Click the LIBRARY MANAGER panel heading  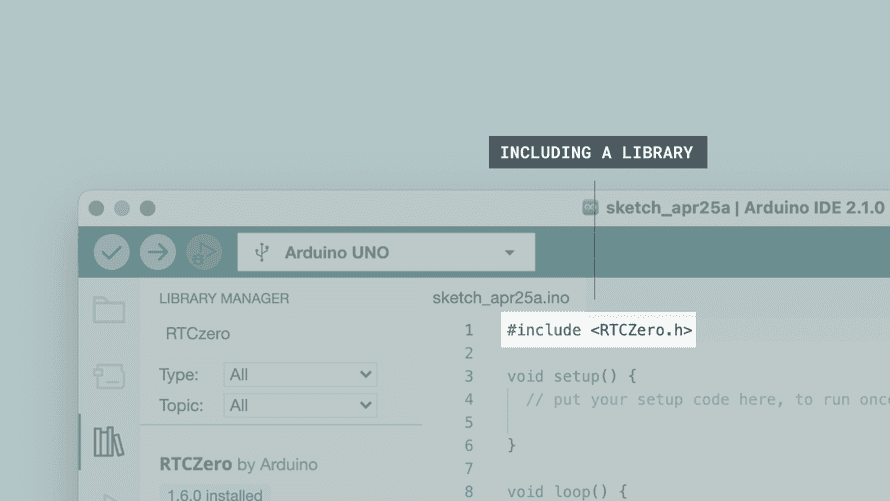[x=224, y=298]
